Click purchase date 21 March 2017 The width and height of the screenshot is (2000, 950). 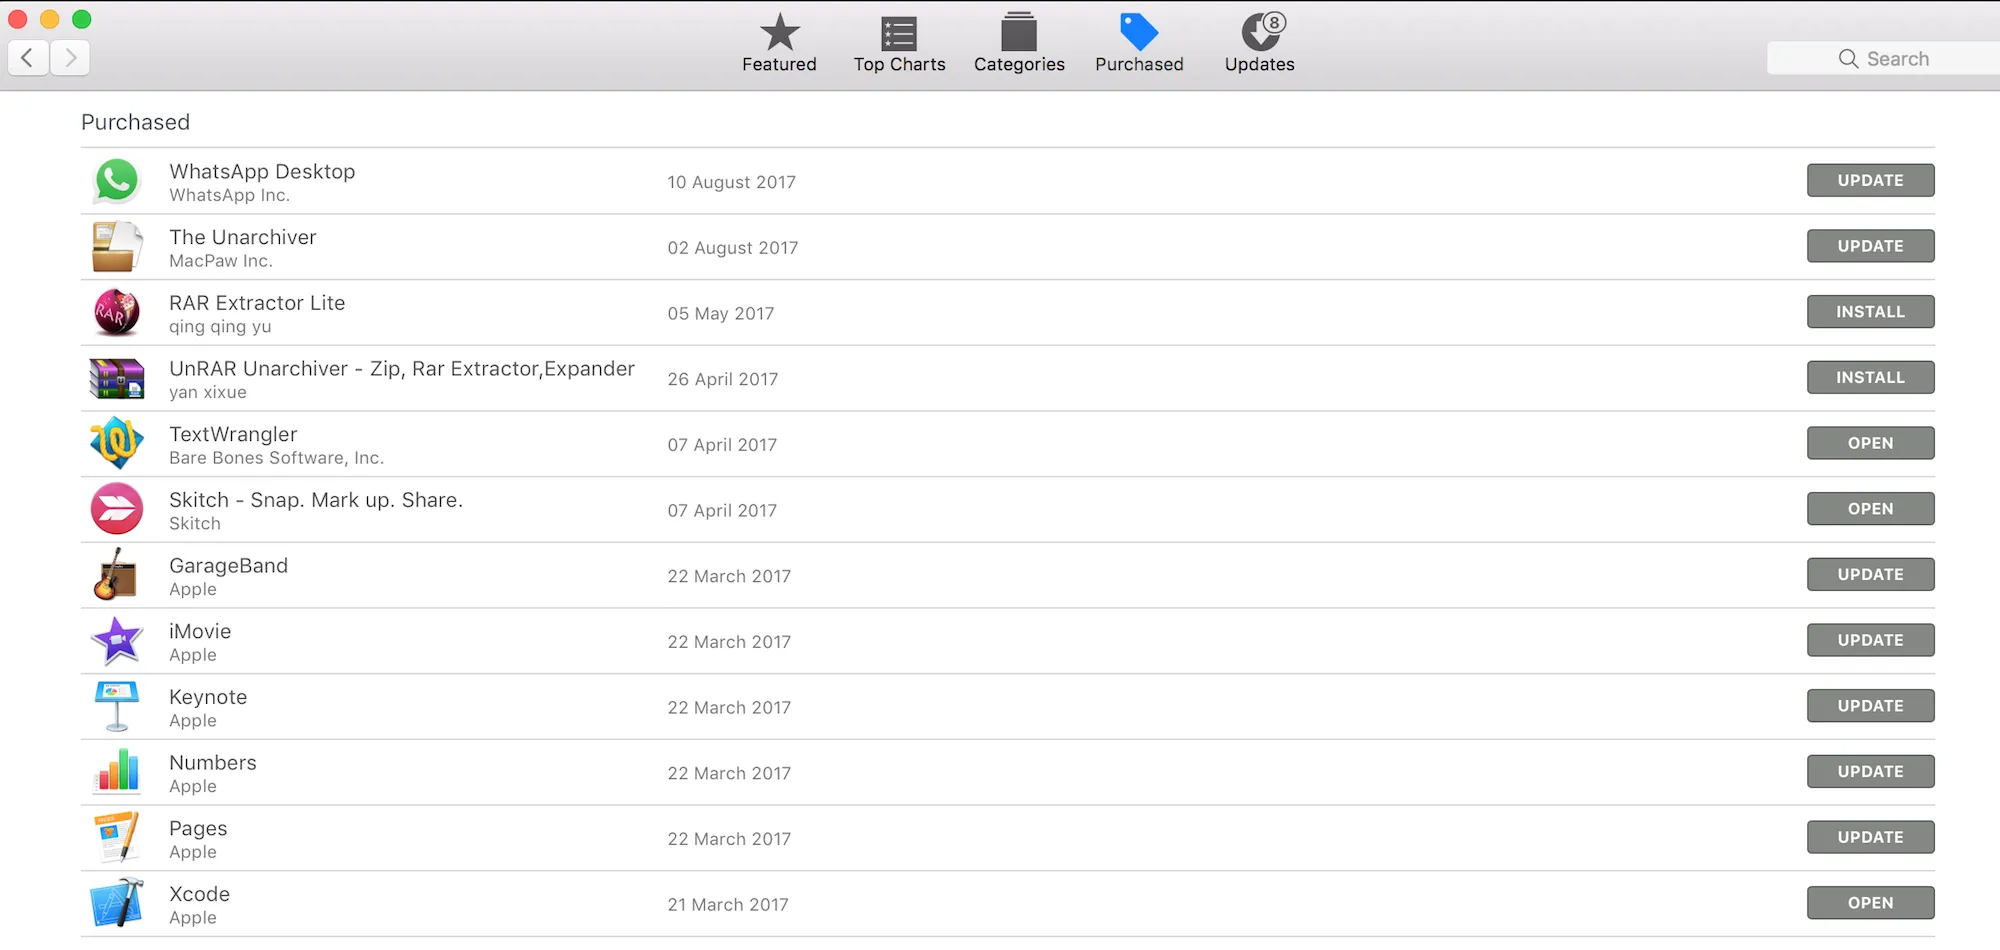[728, 905]
